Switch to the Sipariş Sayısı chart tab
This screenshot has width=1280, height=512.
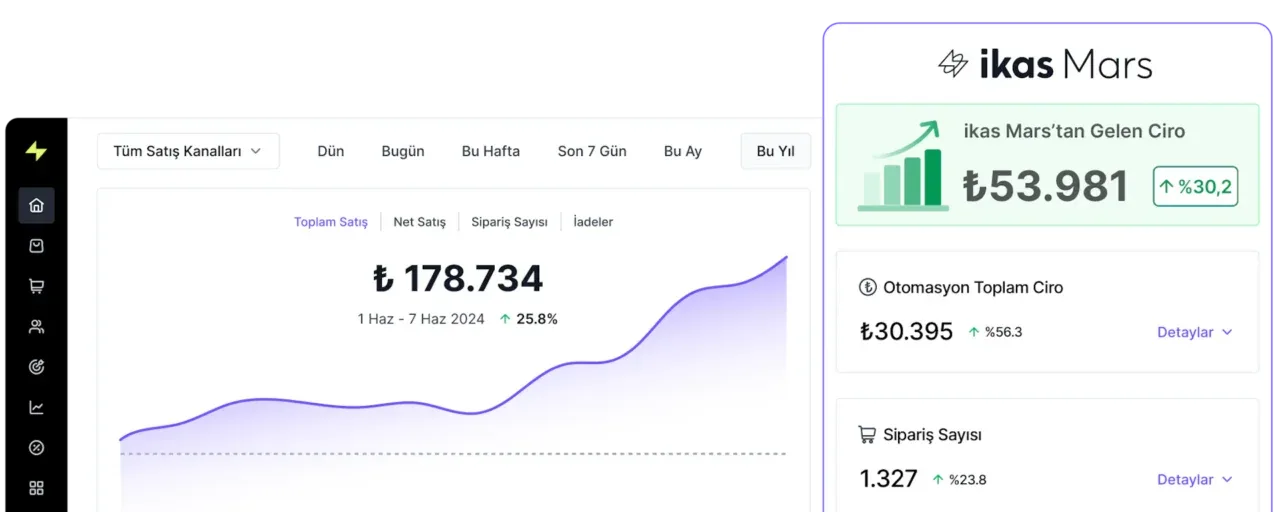click(510, 222)
